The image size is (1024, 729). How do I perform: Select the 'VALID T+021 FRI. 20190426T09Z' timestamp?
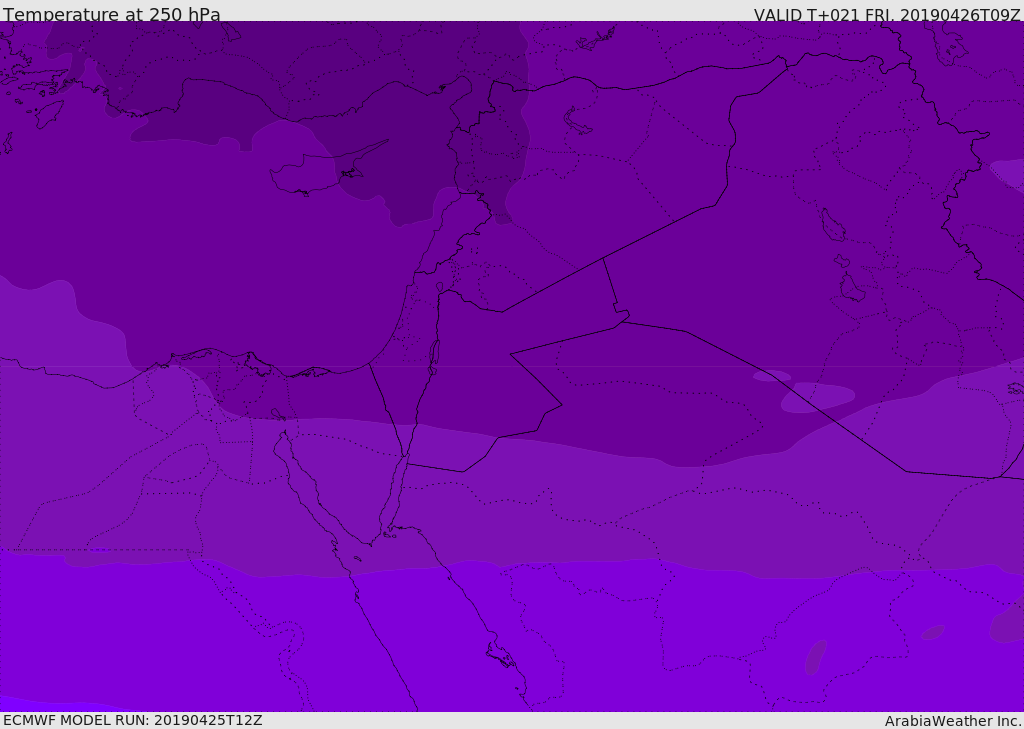pos(887,14)
